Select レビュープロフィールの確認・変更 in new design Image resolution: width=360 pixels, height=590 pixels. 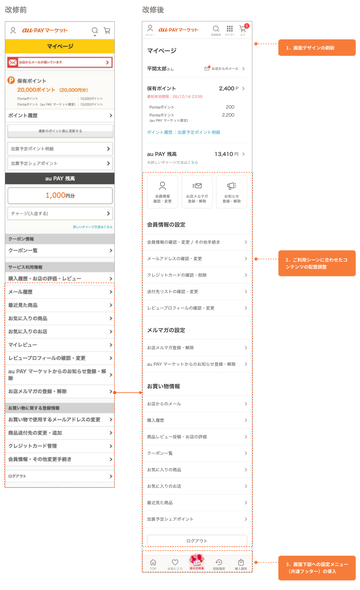(x=197, y=308)
